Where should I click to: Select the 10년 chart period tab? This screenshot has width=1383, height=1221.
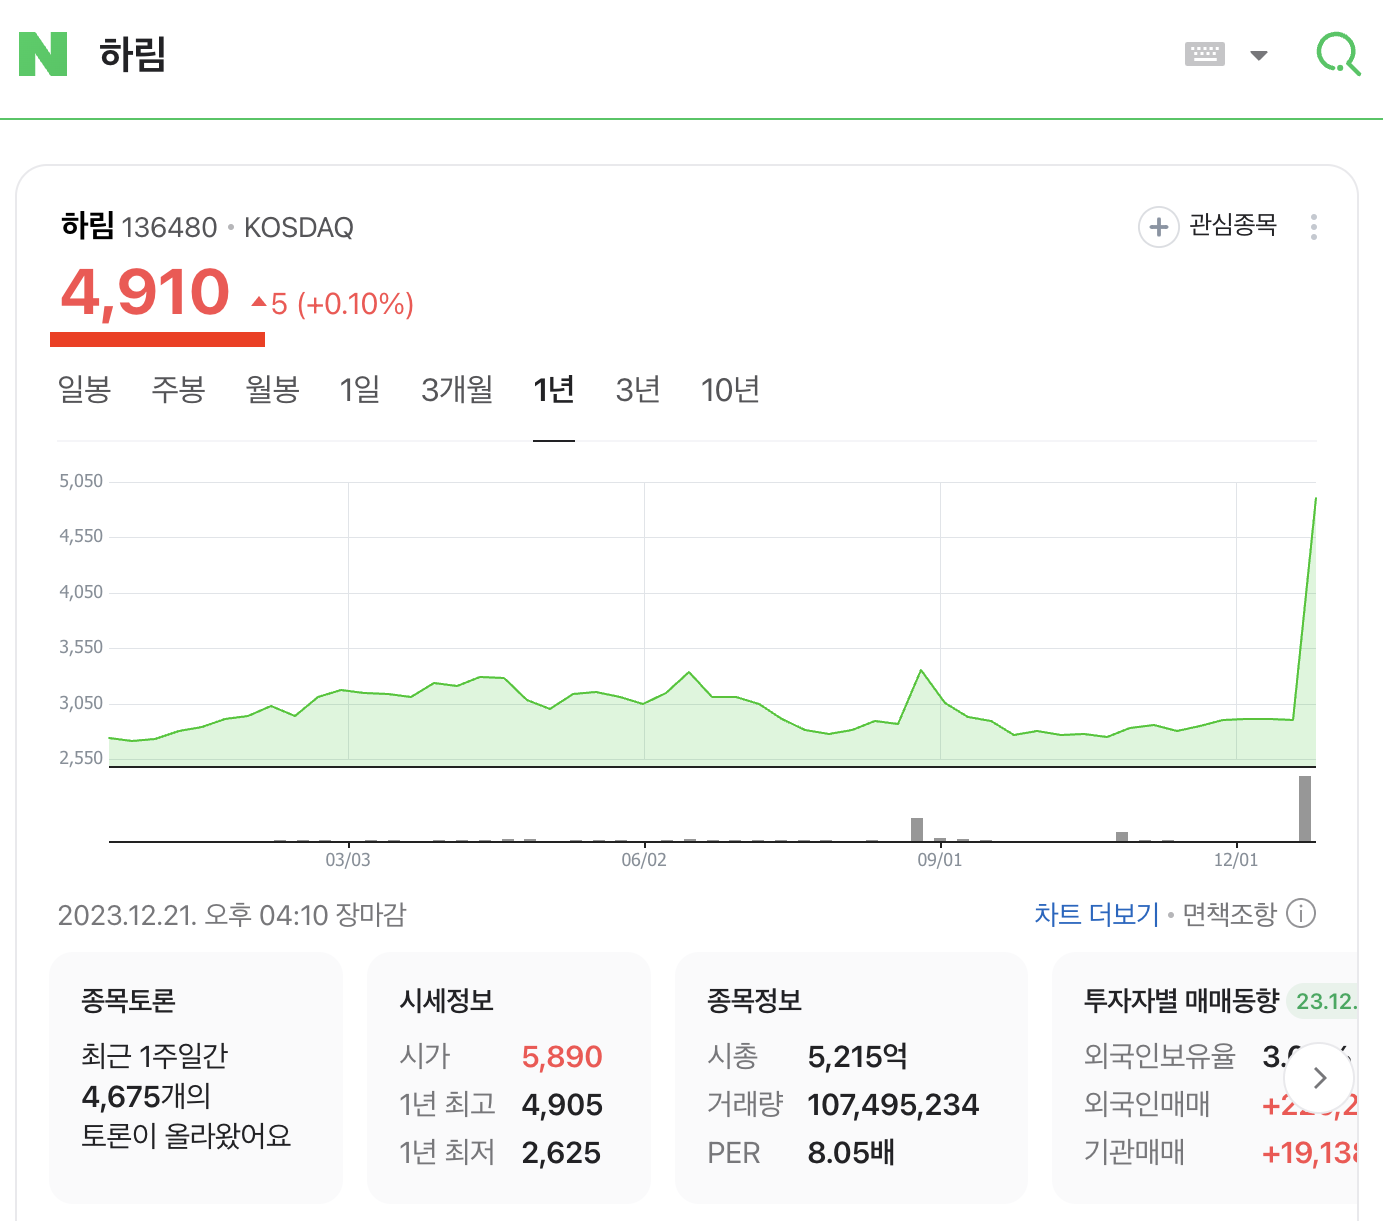pos(730,390)
